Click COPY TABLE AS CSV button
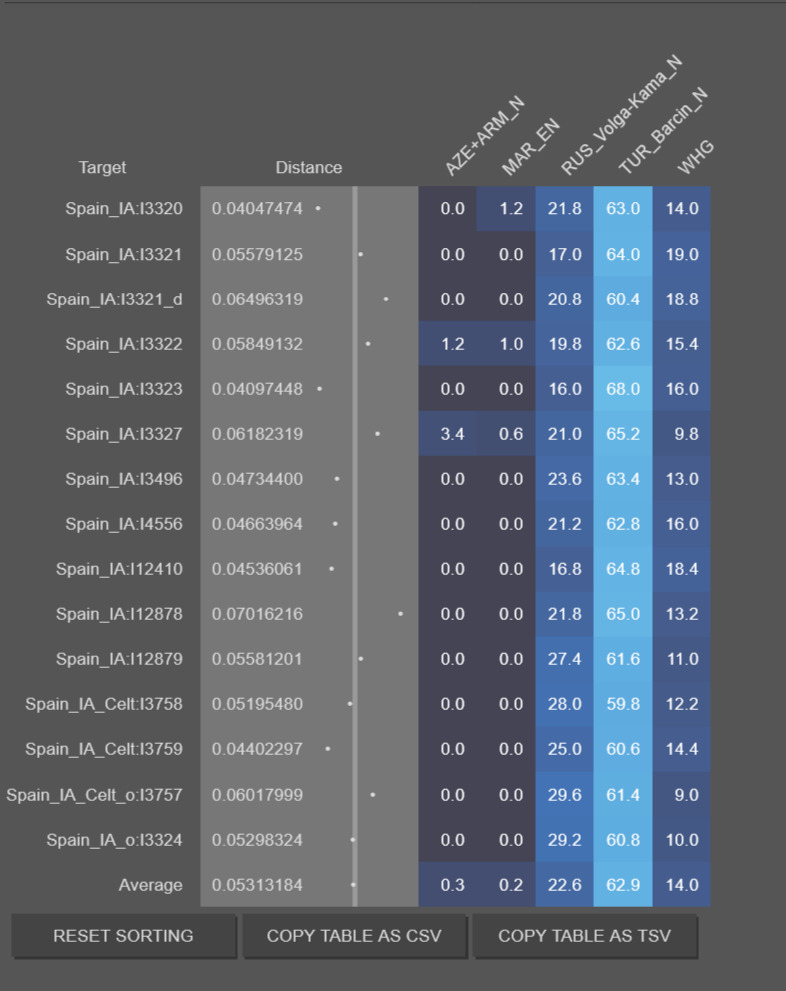The height and width of the screenshot is (991, 786). coord(354,935)
